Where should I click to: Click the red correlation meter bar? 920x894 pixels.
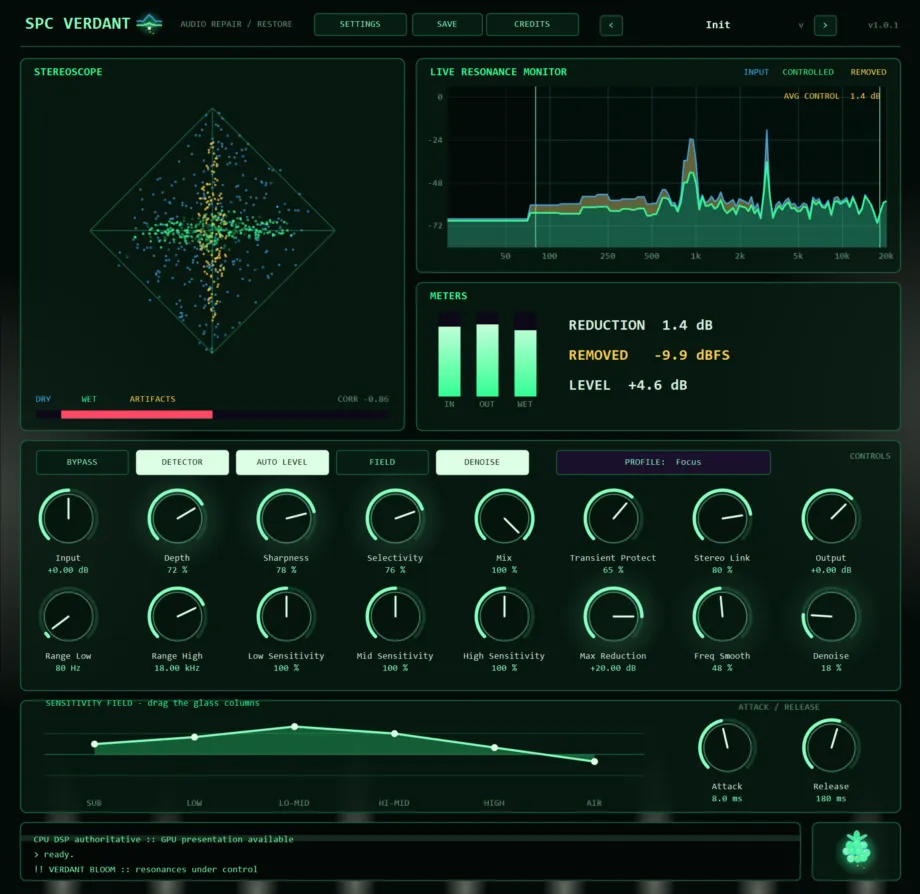(137, 414)
